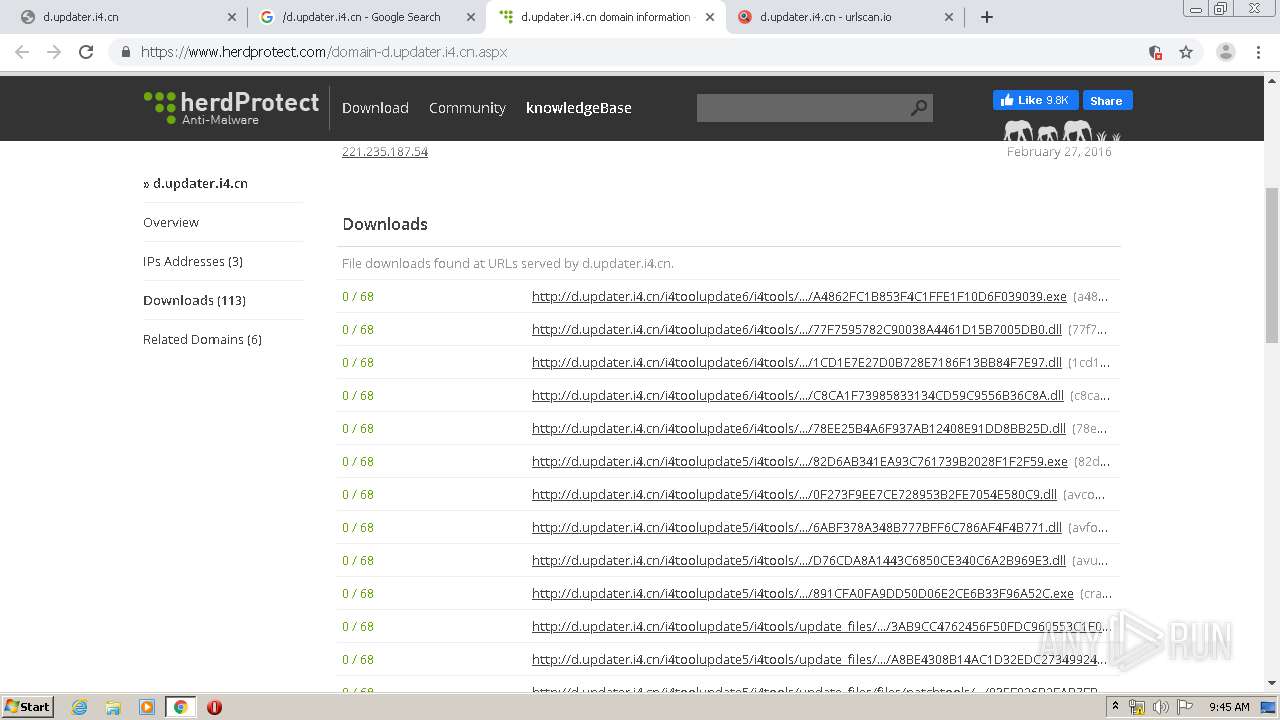Open the A4862FC1B853F4C1FFE1F10D6F039039.exe link

799,296
